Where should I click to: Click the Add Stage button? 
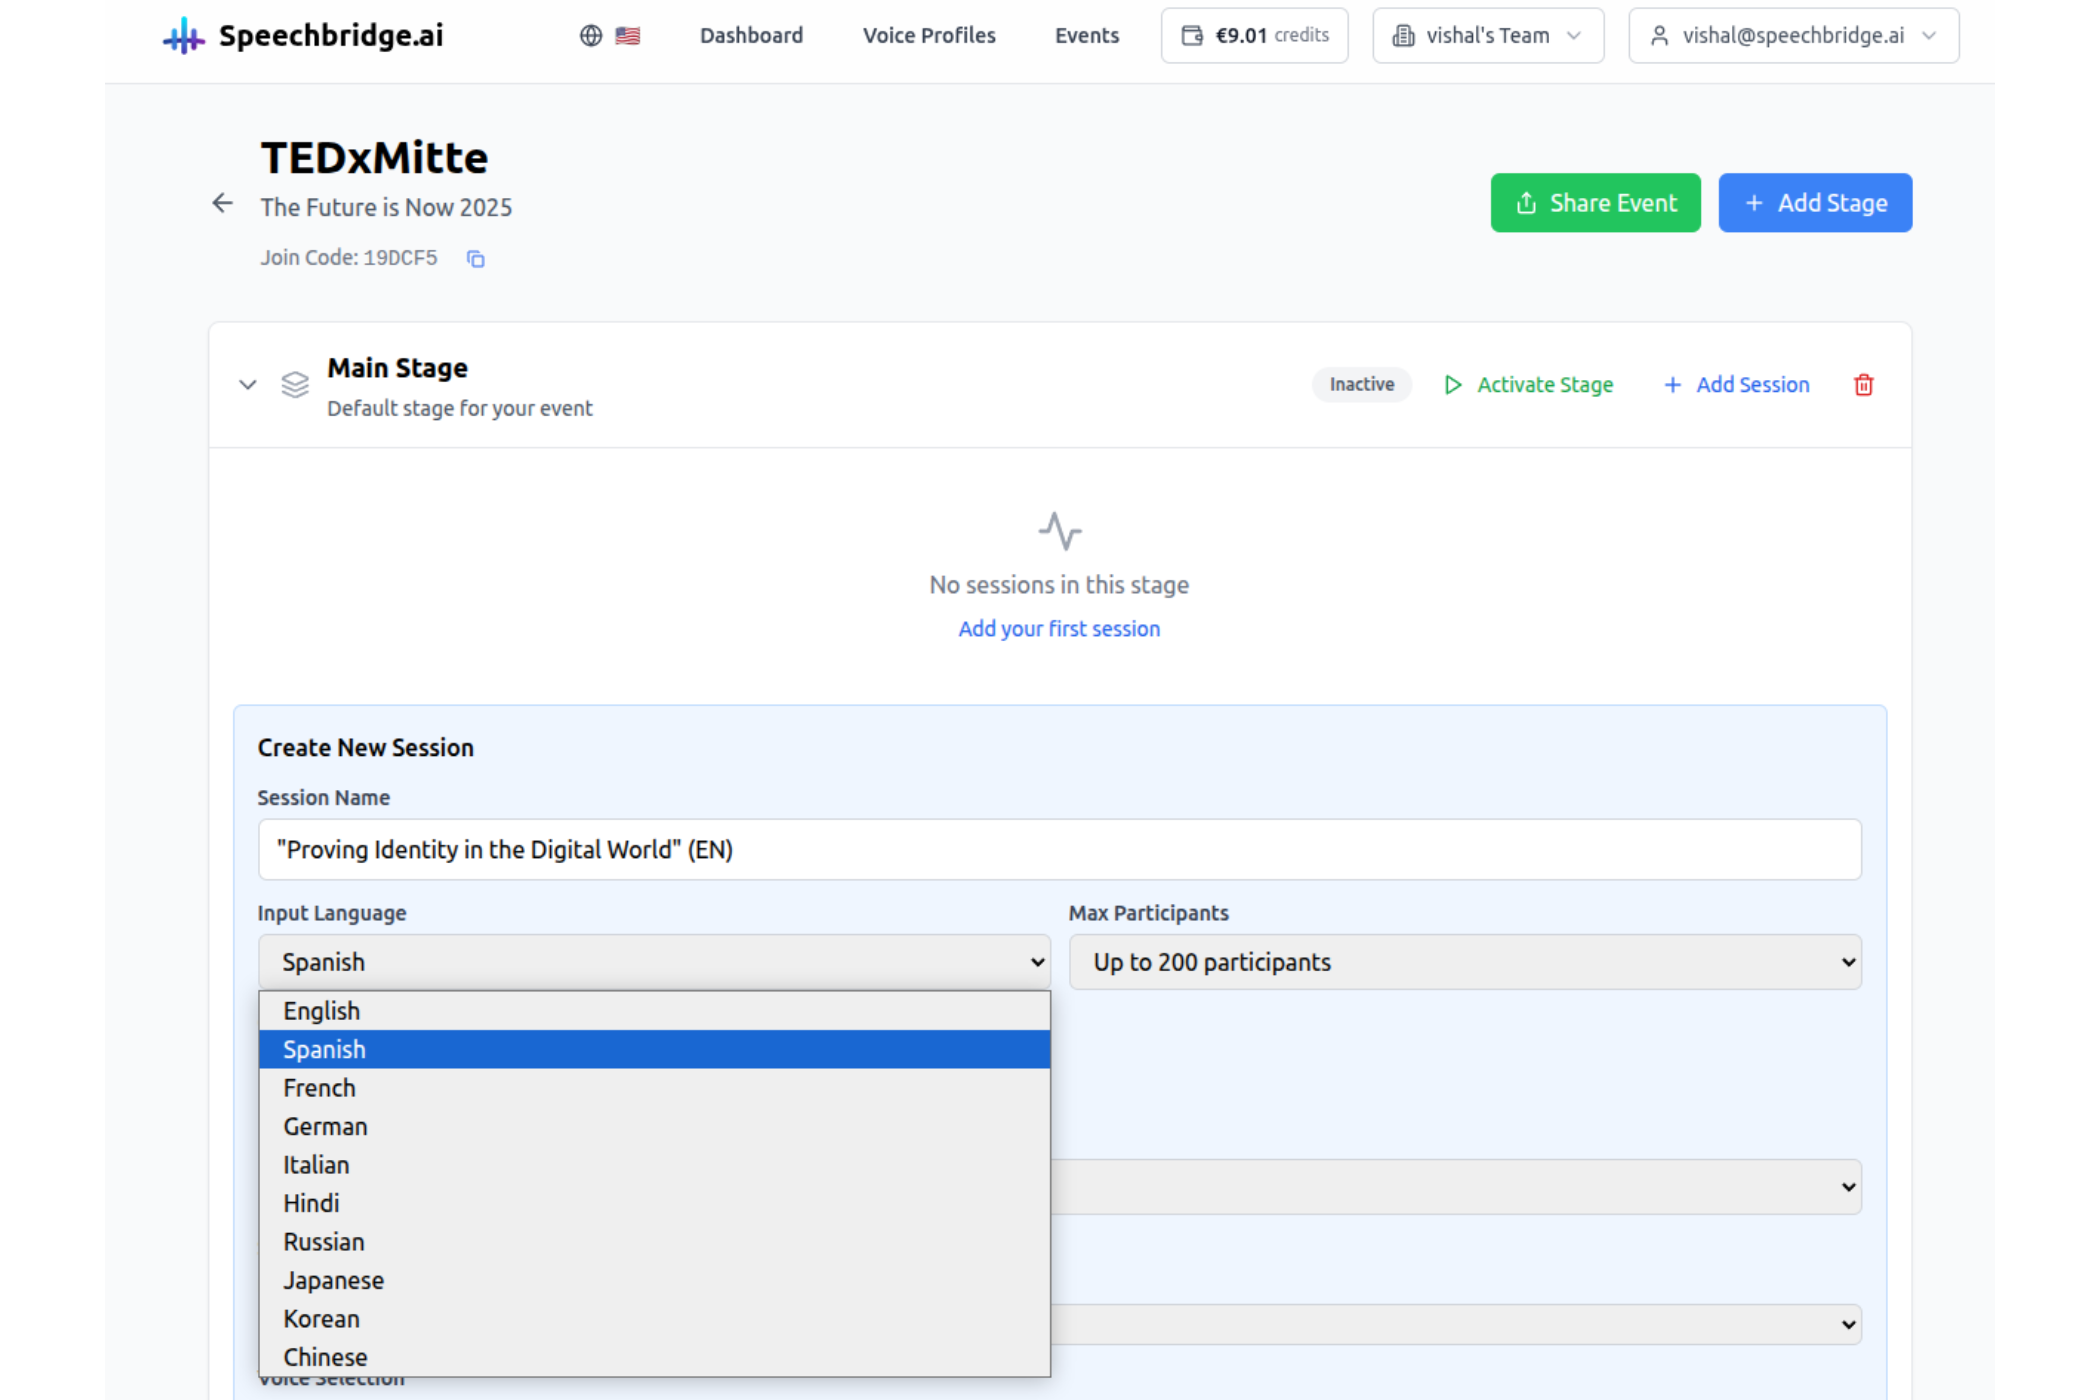[x=1815, y=203]
